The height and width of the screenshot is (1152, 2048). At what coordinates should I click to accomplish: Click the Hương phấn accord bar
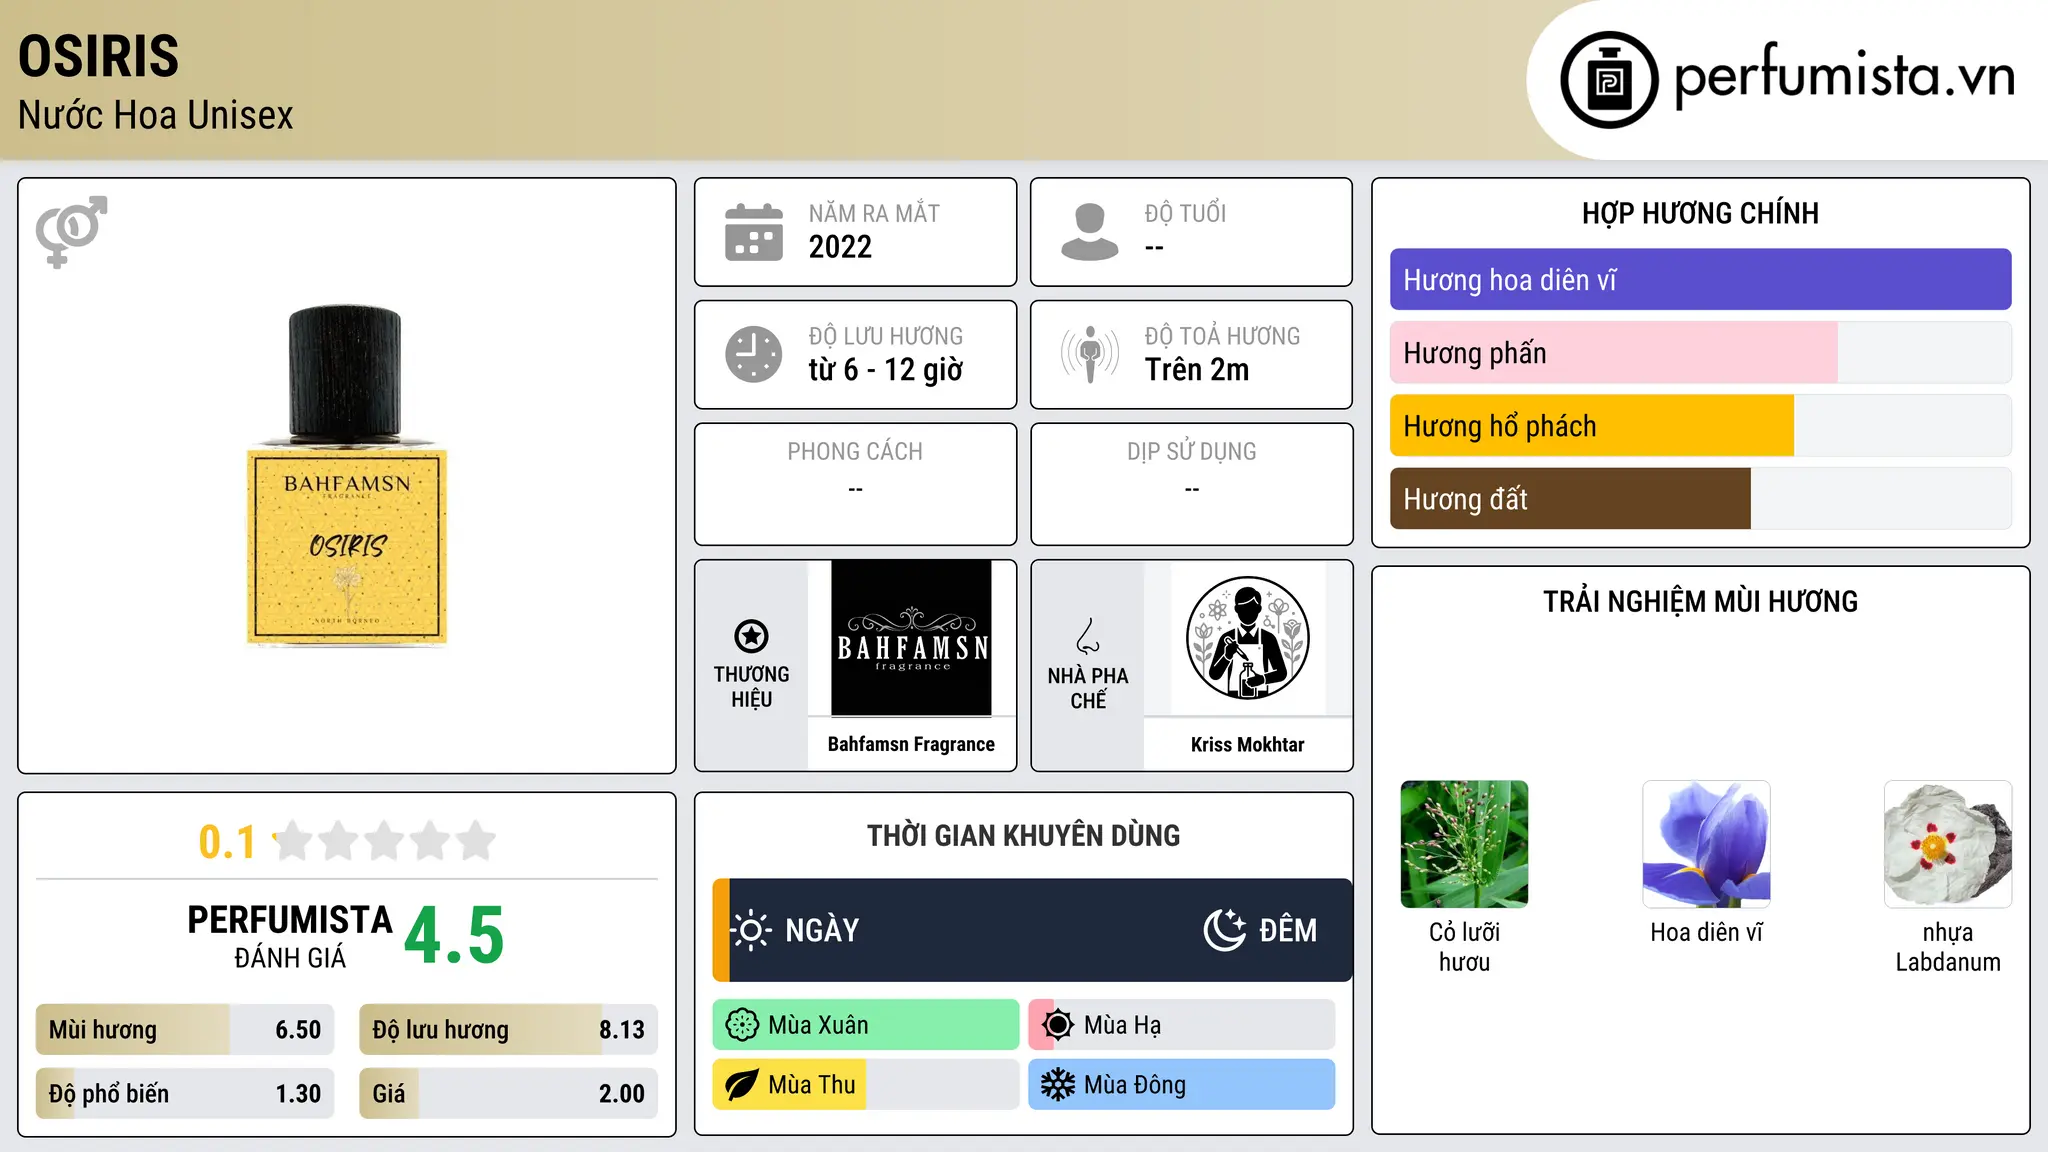(1700, 353)
